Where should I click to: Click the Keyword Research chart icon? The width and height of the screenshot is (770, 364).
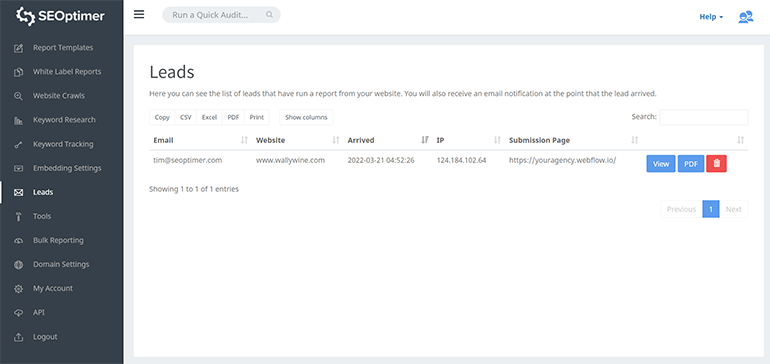(x=18, y=120)
